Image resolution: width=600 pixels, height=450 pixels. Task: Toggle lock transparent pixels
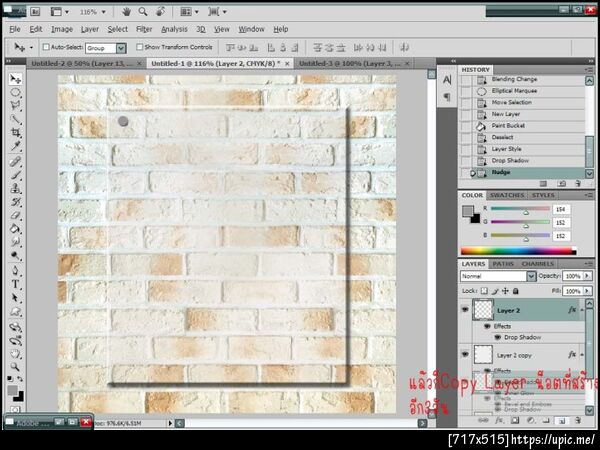(x=484, y=291)
